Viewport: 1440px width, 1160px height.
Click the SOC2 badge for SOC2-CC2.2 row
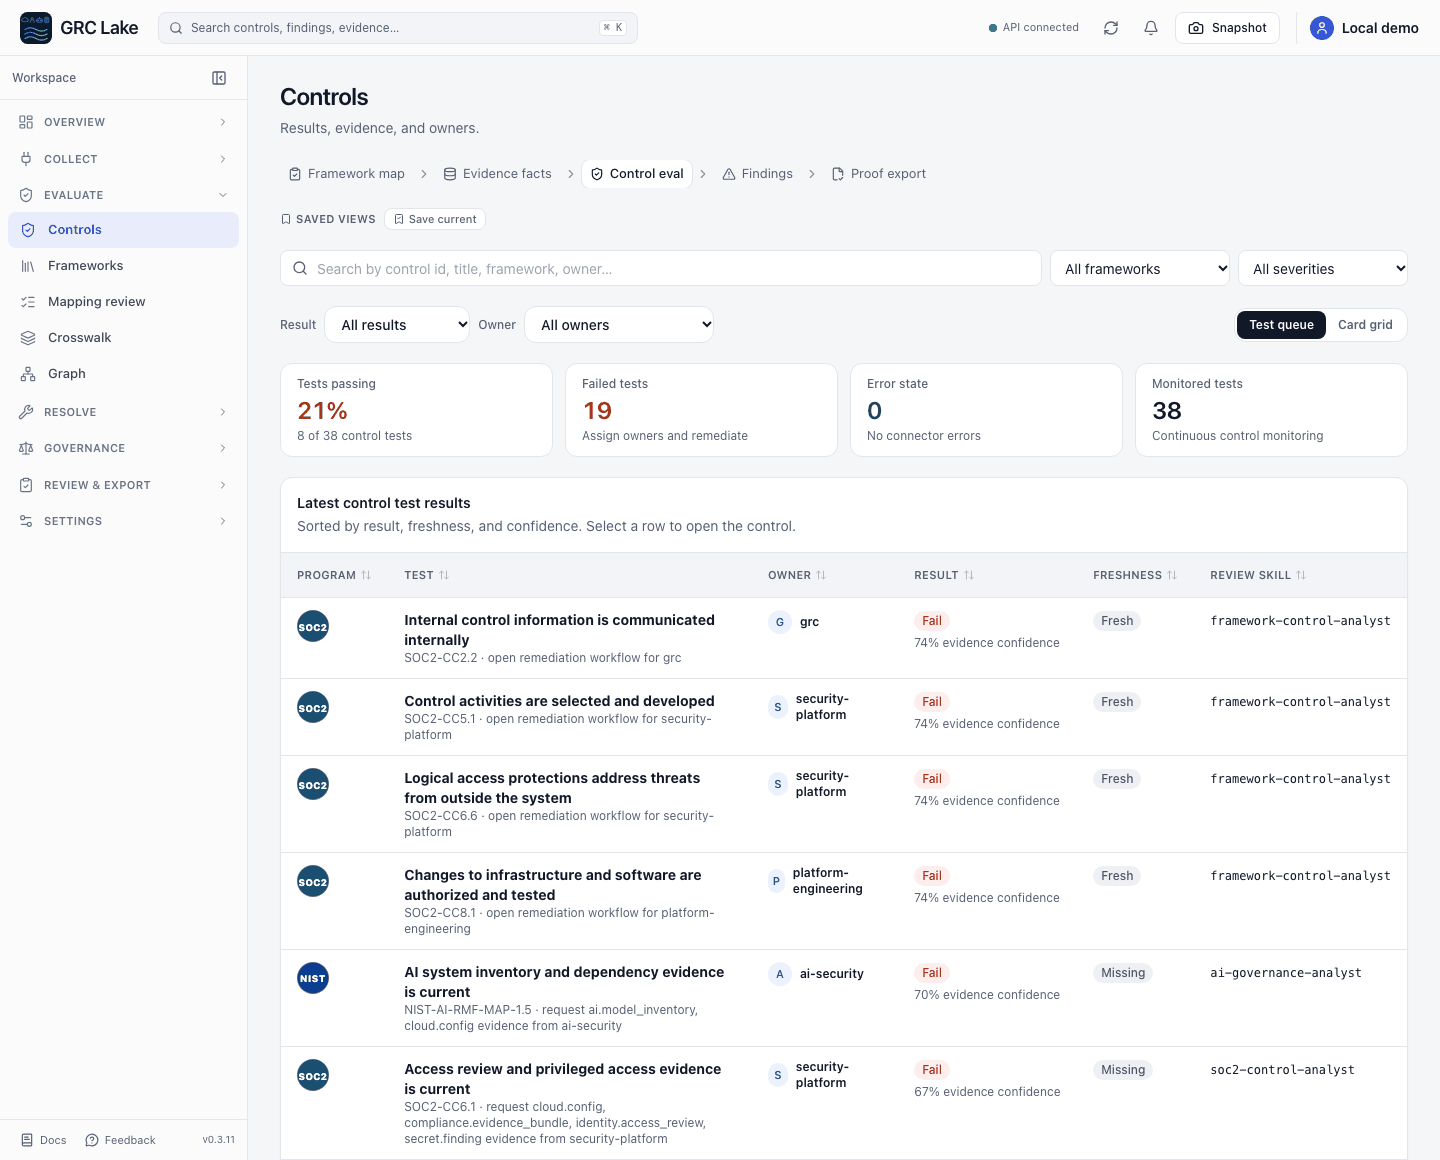coord(313,626)
